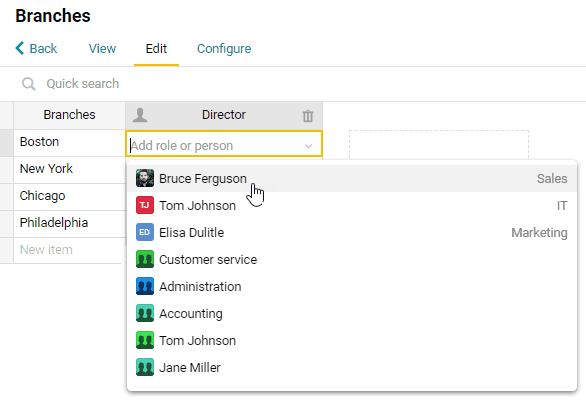Image resolution: width=586 pixels, height=402 pixels.
Task: Select Tom Johnson from IT department
Action: pyautogui.click(x=352, y=205)
